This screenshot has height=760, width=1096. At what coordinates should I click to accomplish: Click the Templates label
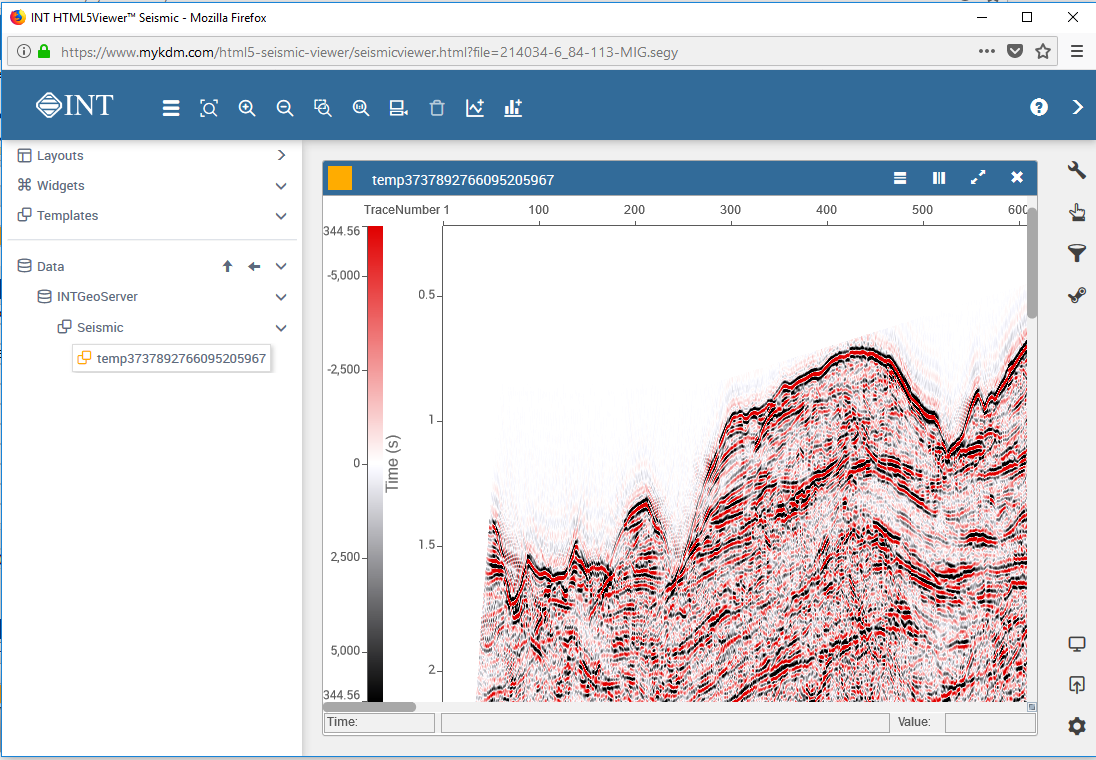point(68,215)
